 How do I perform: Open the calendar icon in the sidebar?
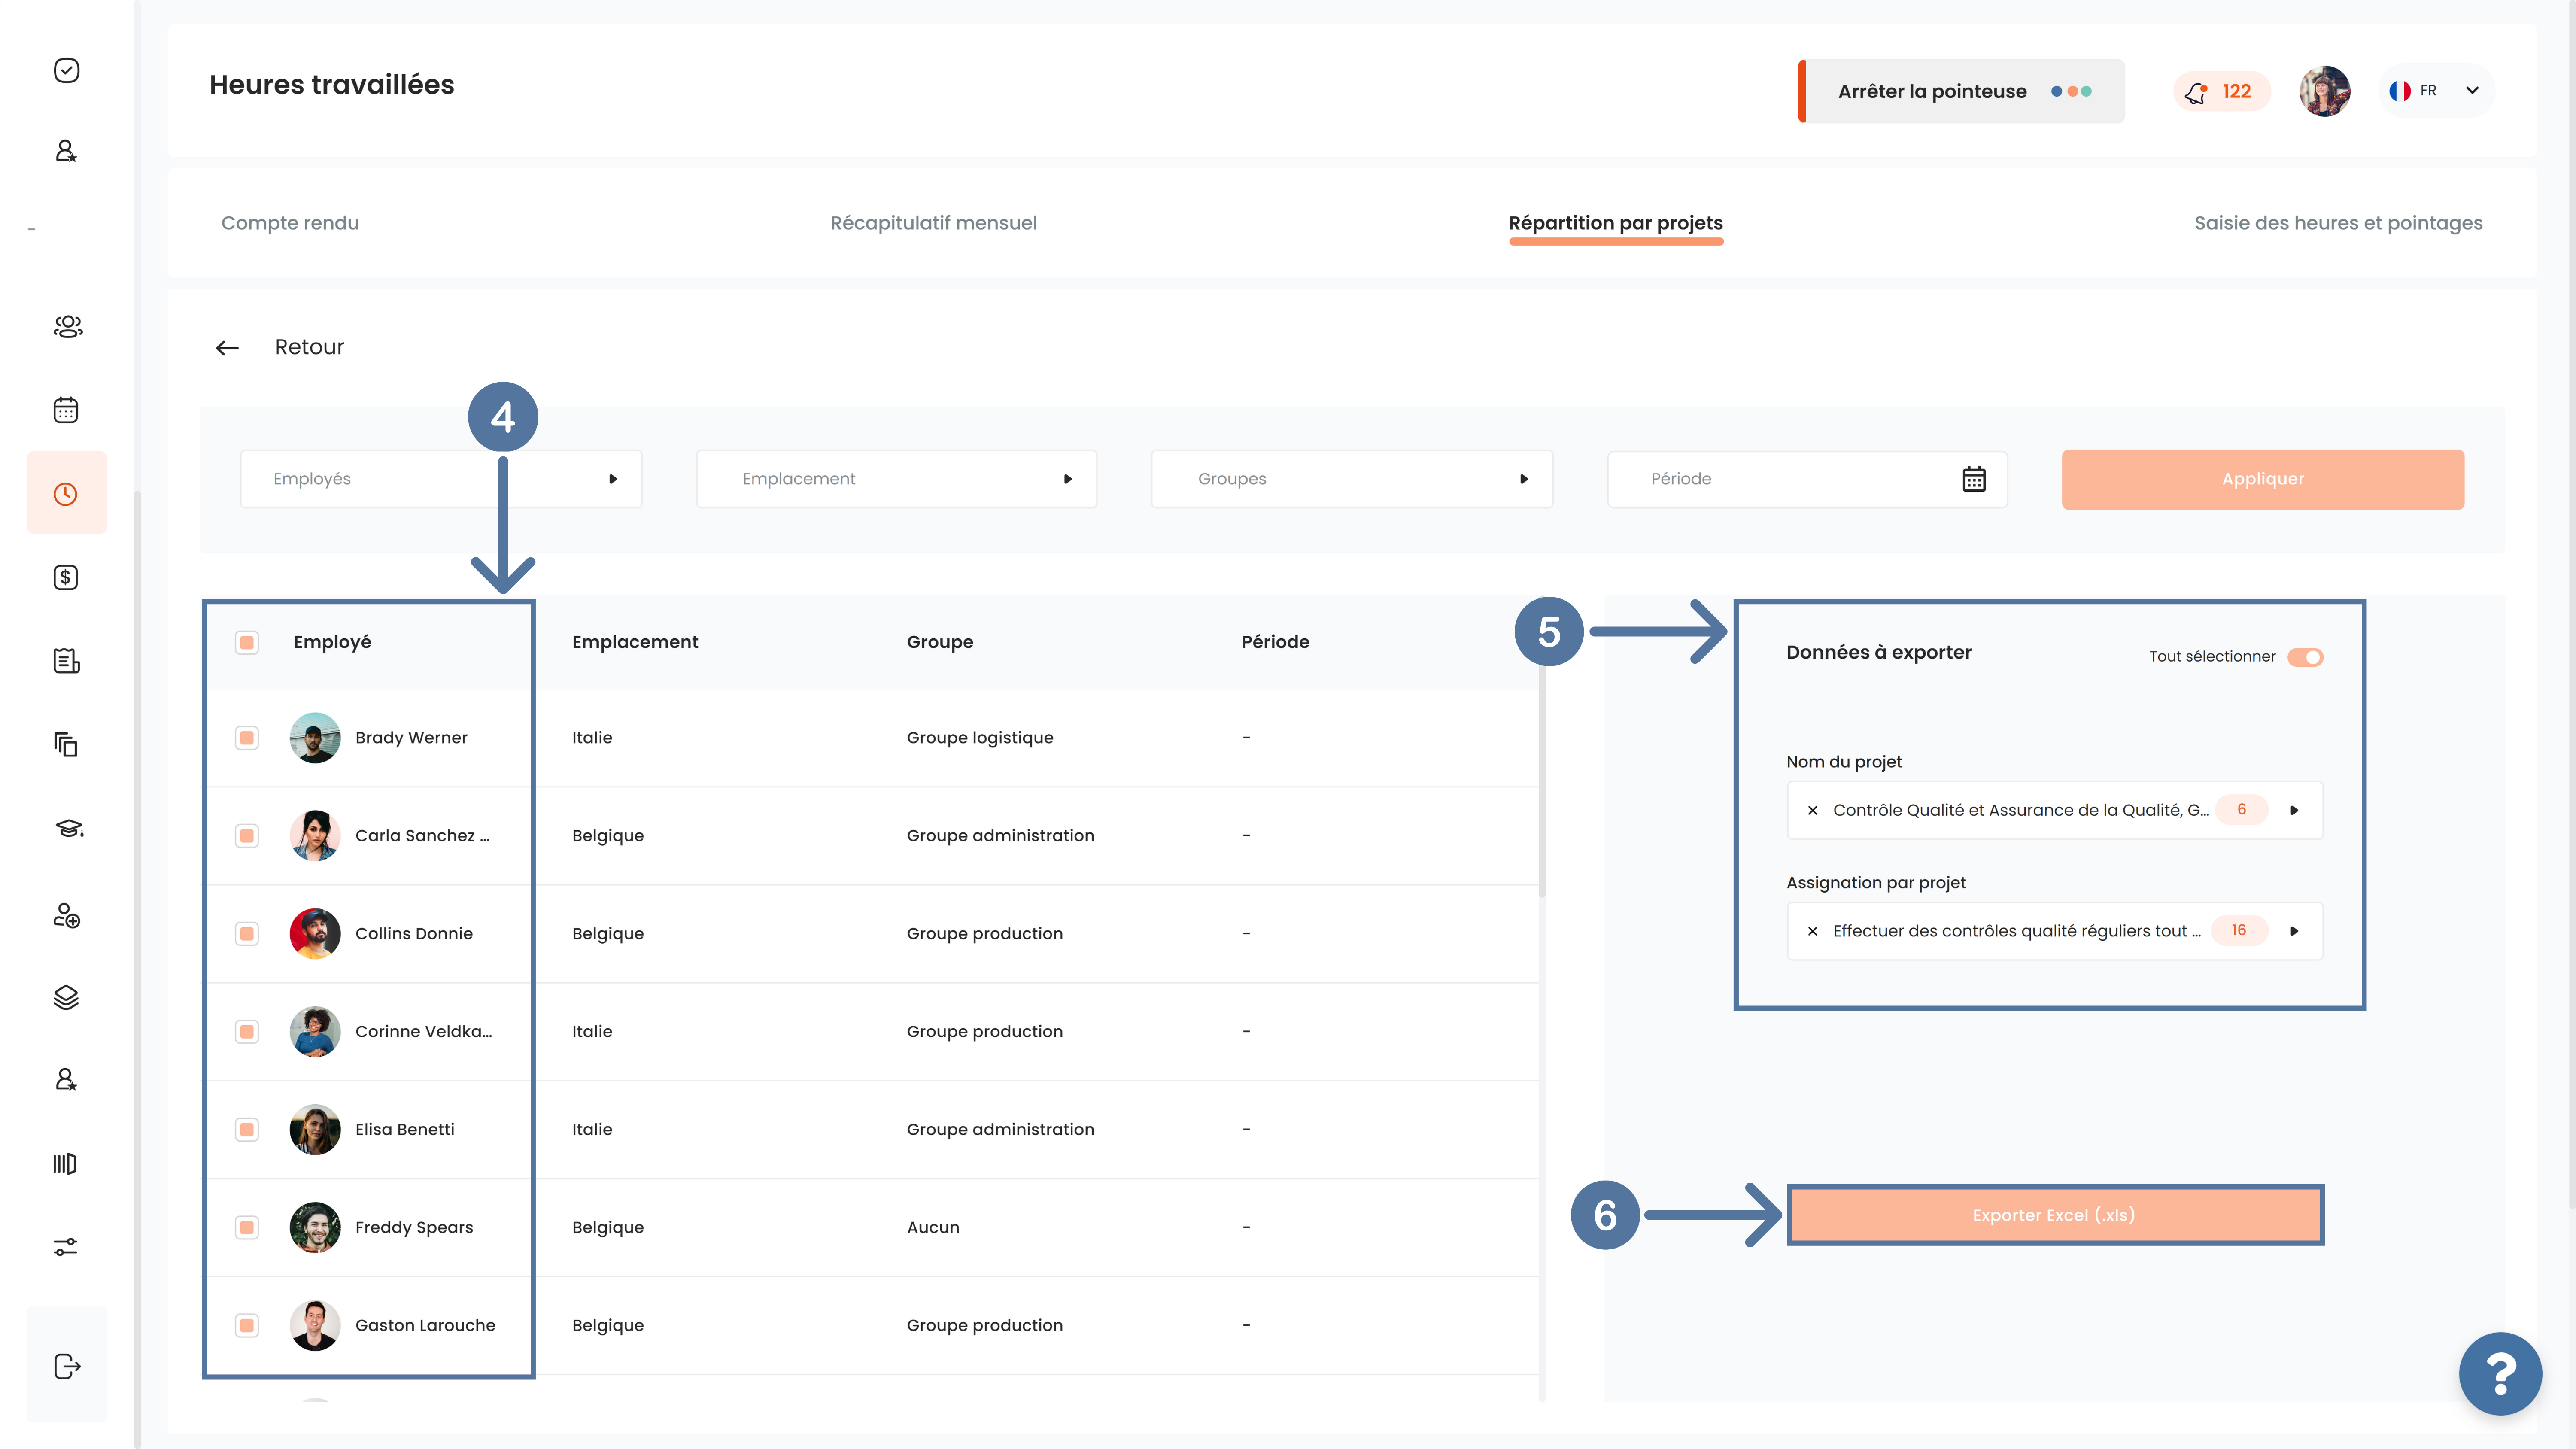[x=66, y=410]
